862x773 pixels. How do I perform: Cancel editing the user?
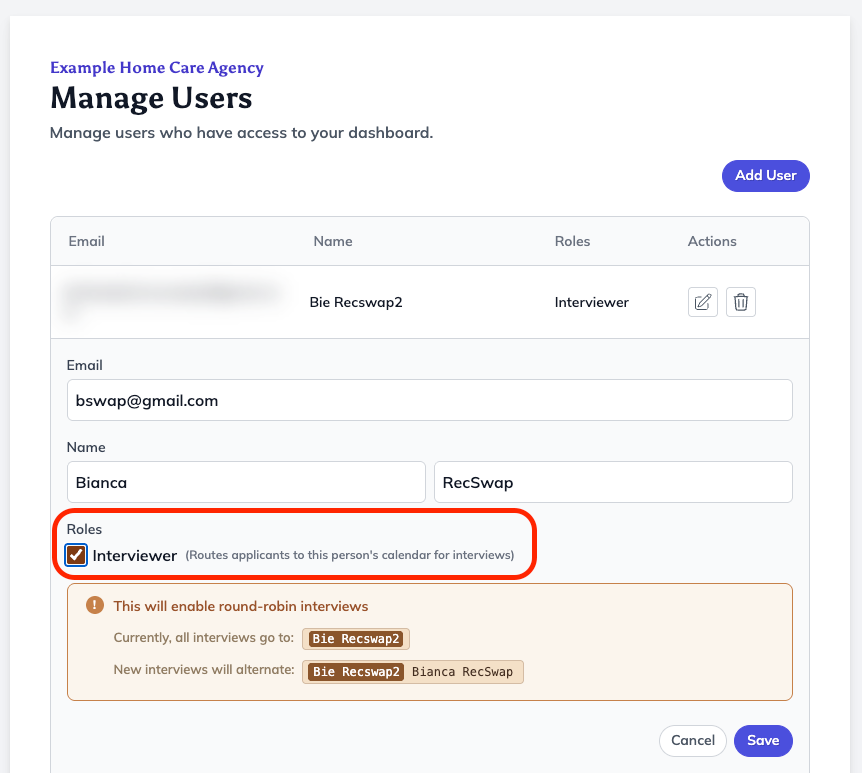(693, 741)
